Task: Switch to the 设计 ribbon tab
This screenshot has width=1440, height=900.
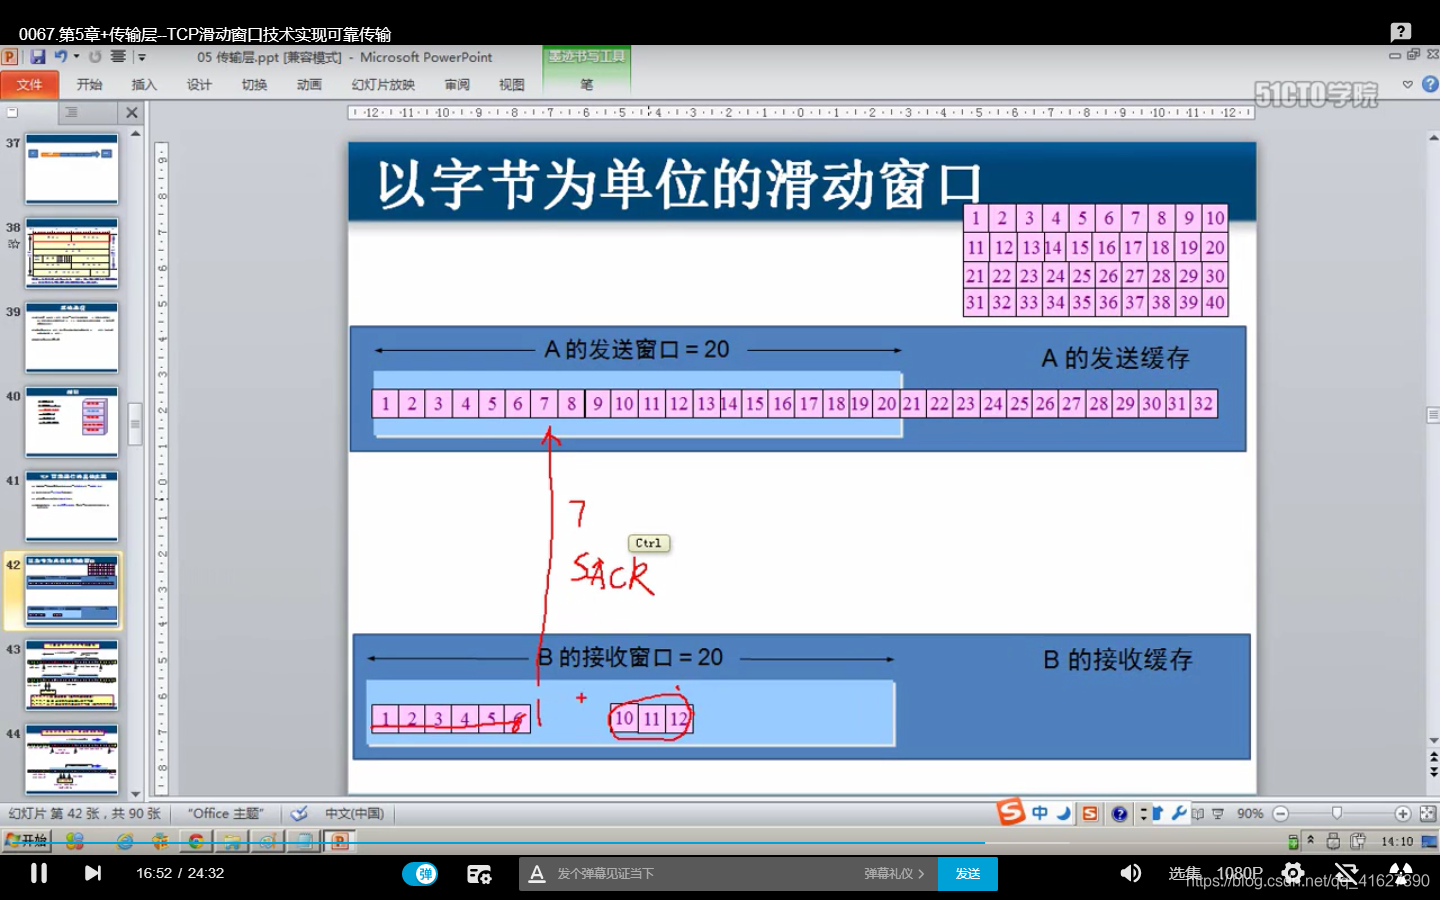Action: pyautogui.click(x=199, y=85)
